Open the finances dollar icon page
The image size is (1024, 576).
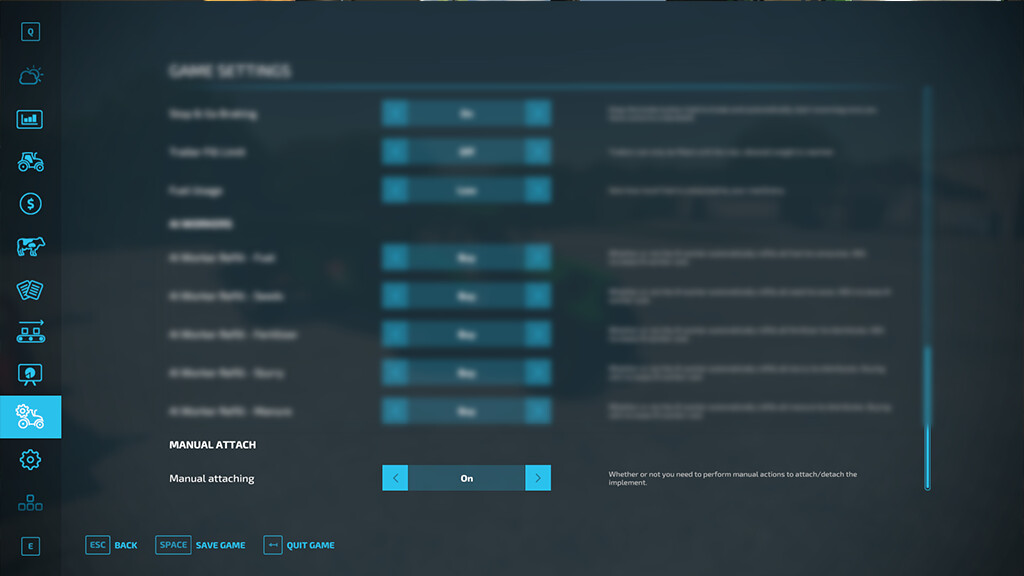(30, 204)
